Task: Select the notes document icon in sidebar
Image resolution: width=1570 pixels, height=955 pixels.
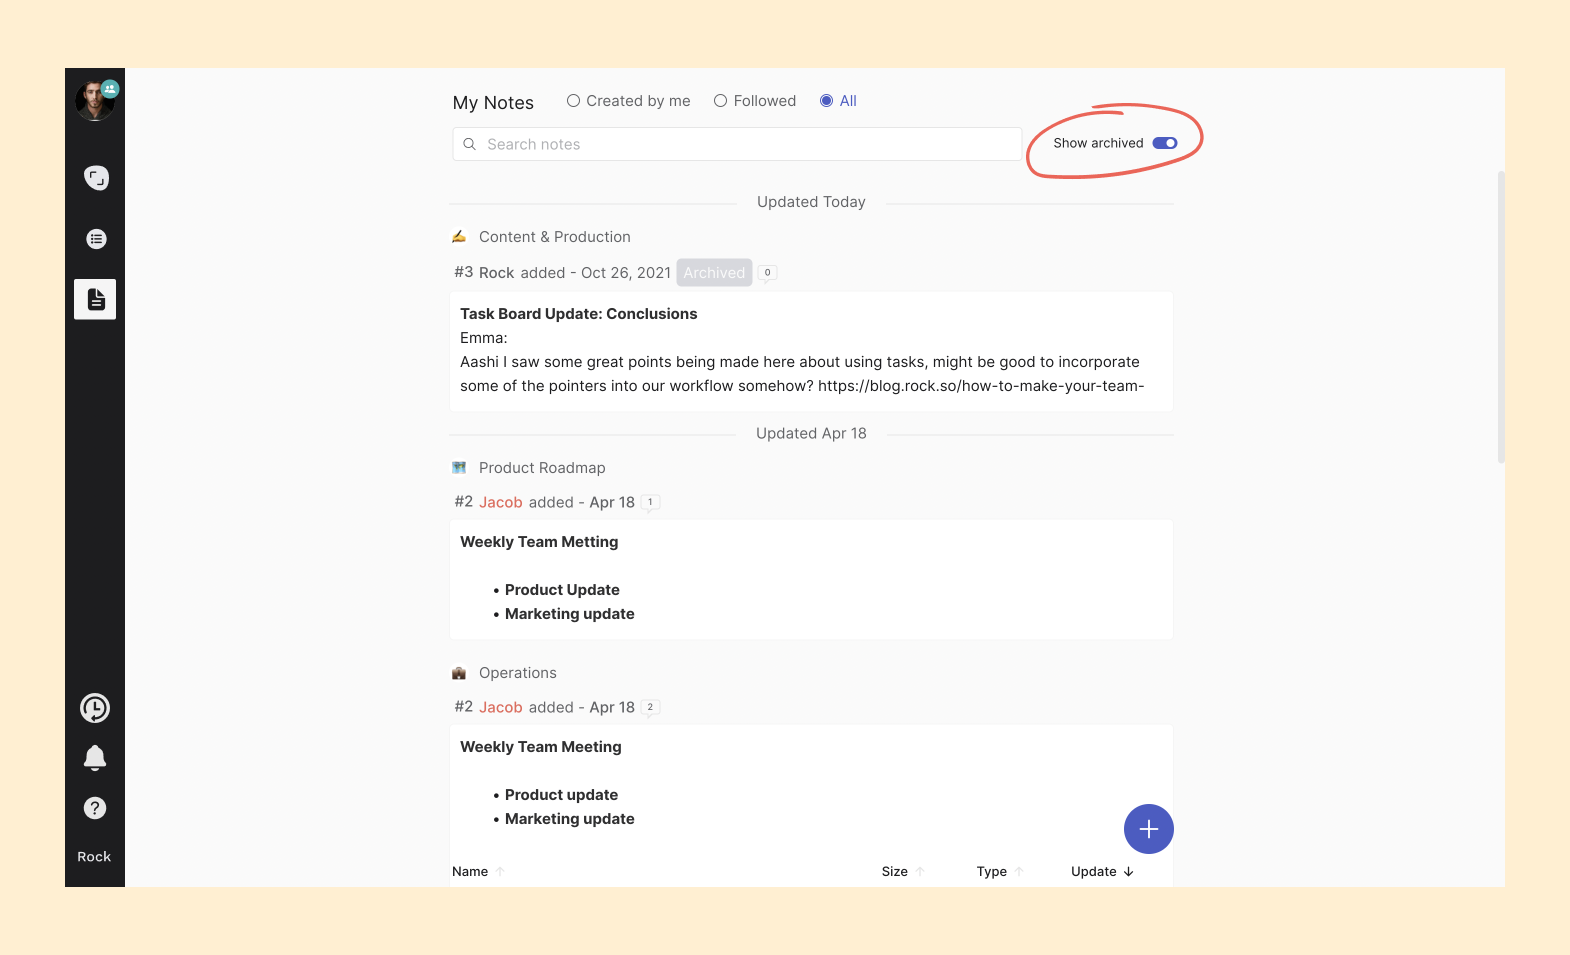Action: point(96,299)
